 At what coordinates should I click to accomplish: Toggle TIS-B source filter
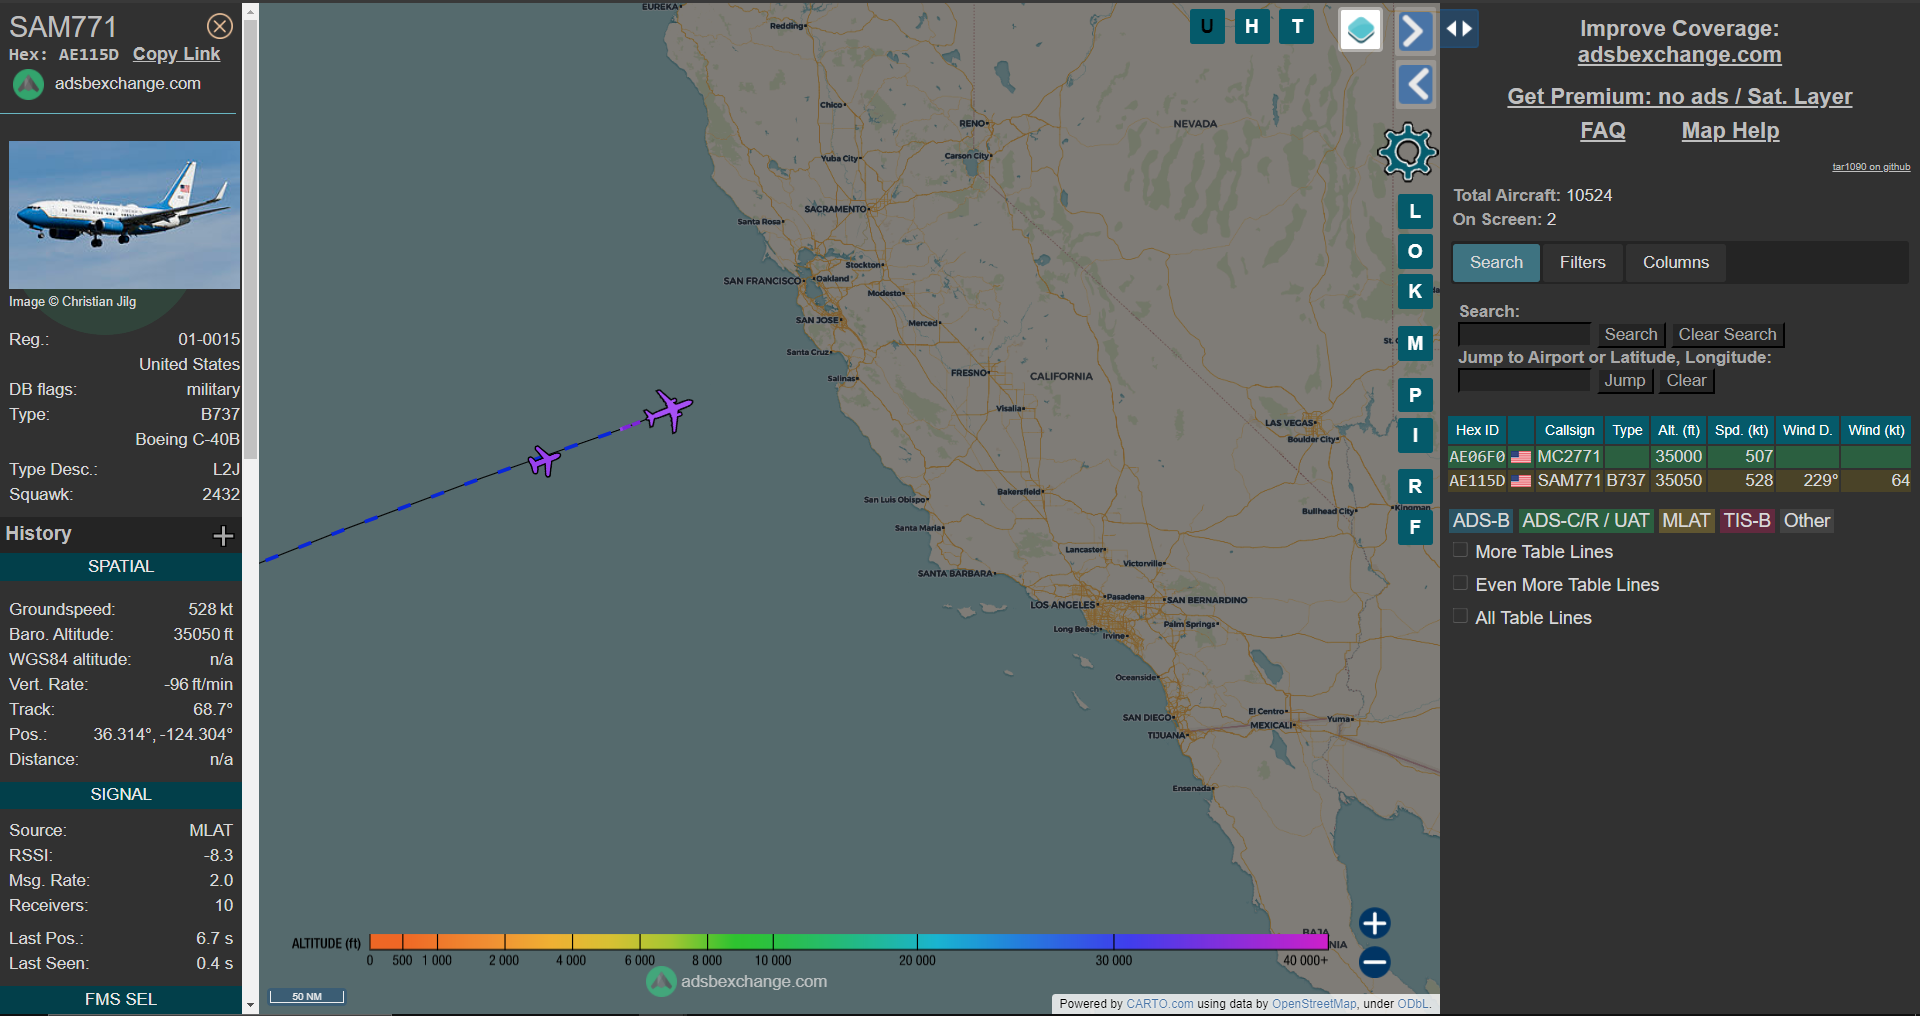click(x=1747, y=521)
